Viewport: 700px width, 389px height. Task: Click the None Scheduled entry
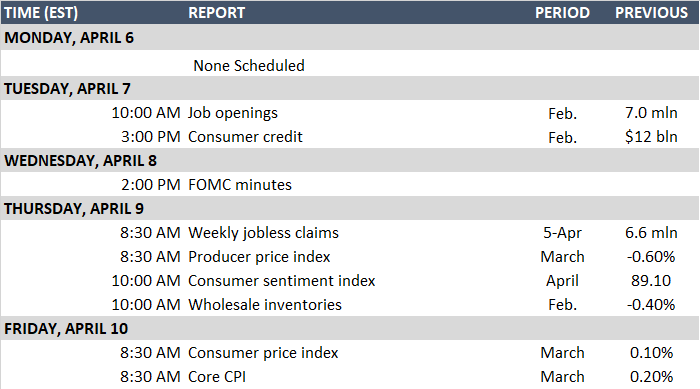pyautogui.click(x=249, y=66)
